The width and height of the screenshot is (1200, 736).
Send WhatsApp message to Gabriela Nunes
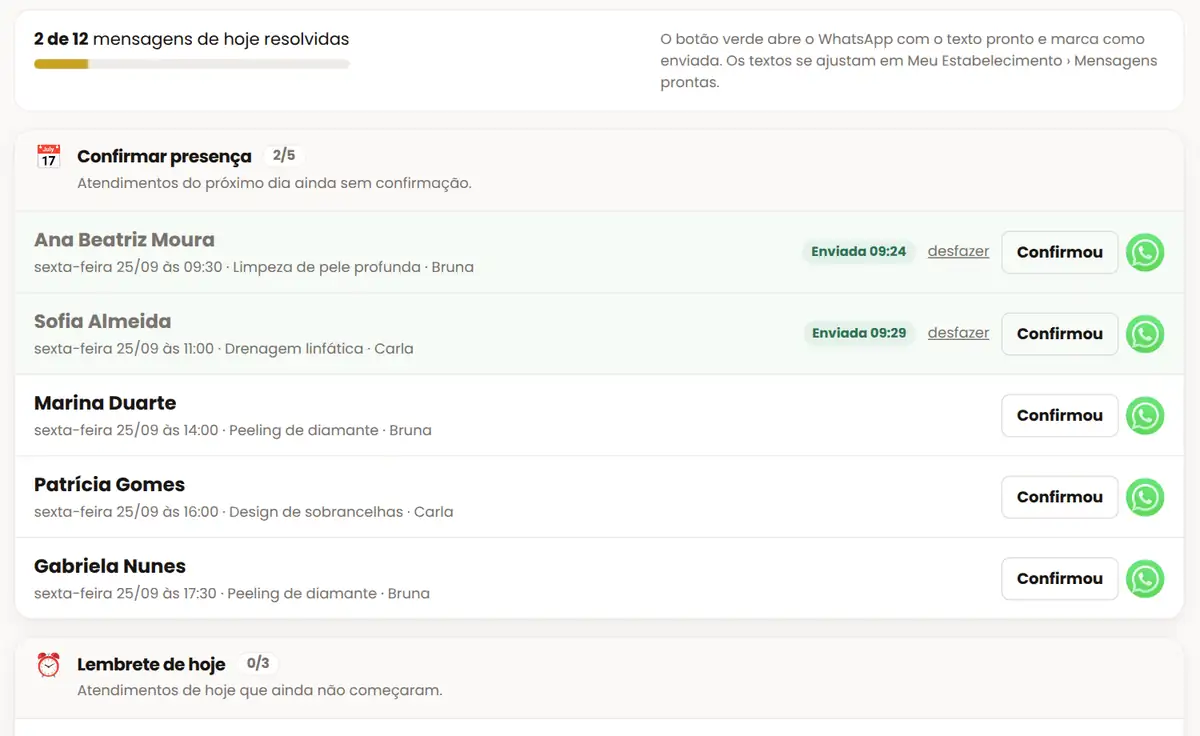pyautogui.click(x=1145, y=579)
